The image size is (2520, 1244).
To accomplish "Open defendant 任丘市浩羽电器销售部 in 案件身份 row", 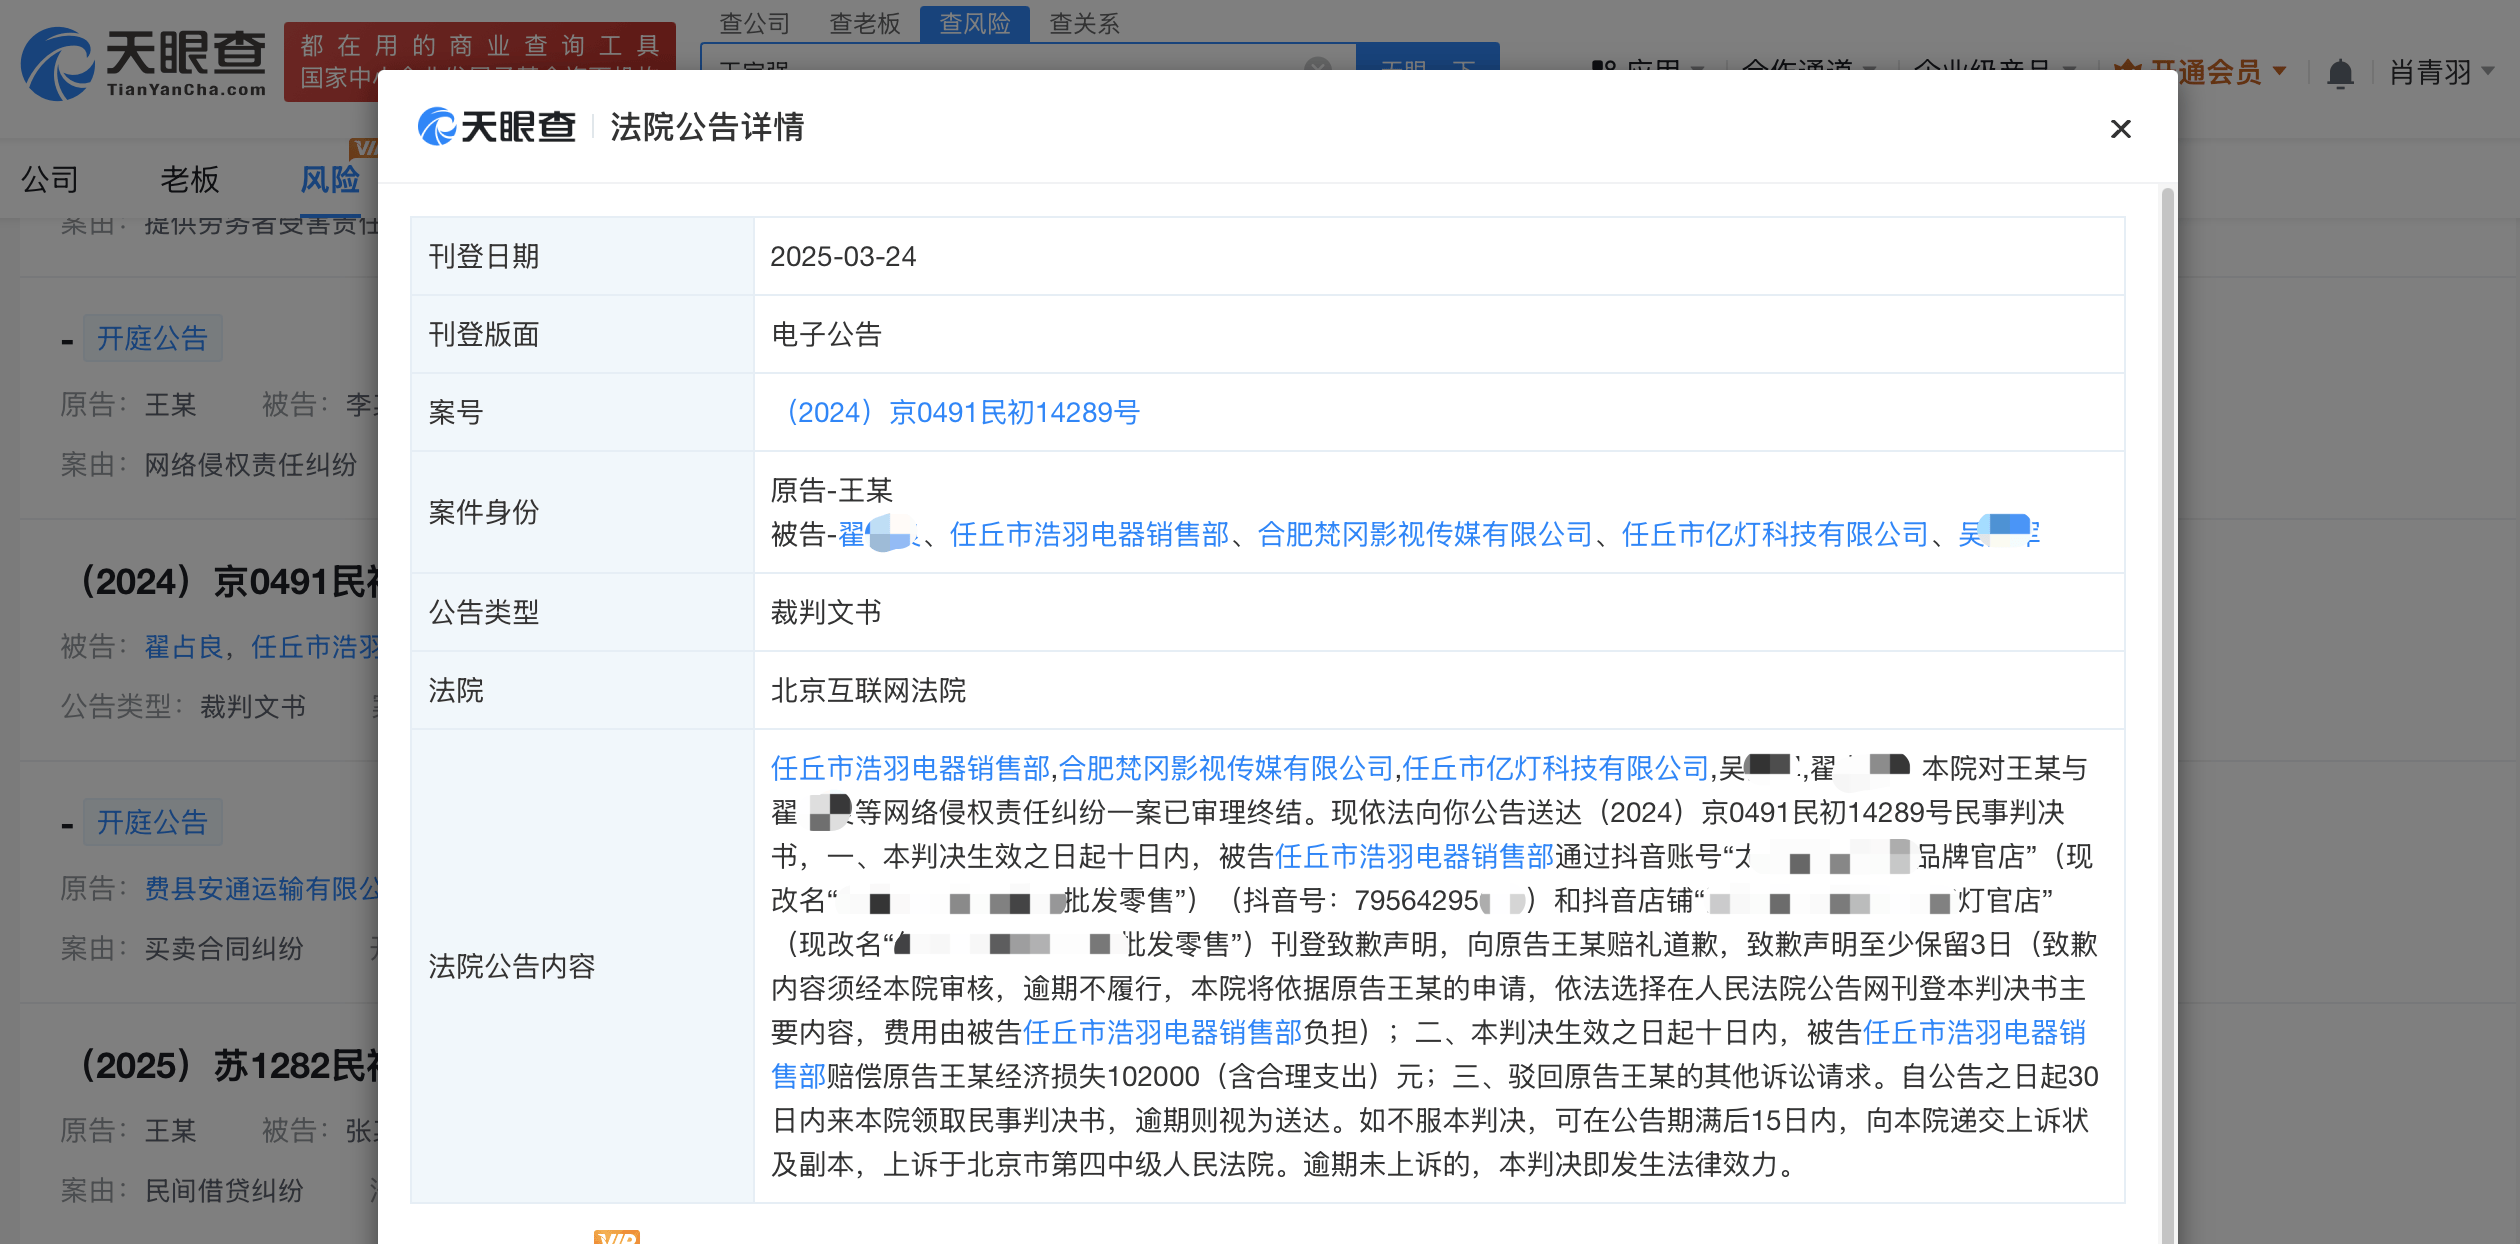I will coord(1089,534).
